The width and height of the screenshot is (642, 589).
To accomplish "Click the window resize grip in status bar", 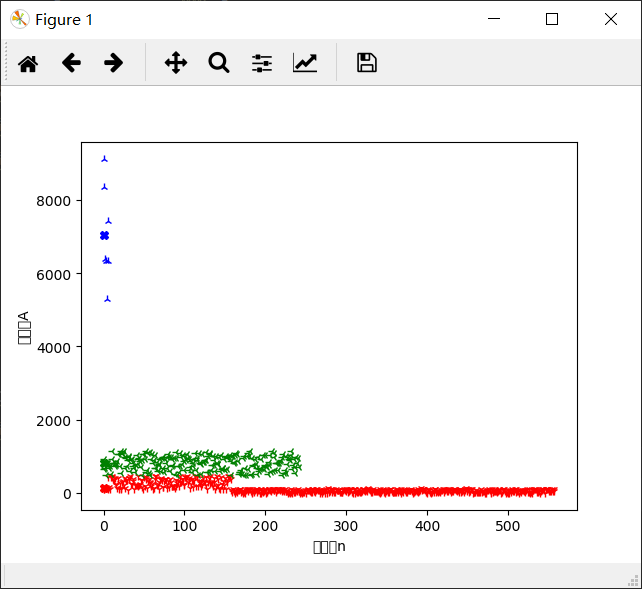I will coord(633,580).
